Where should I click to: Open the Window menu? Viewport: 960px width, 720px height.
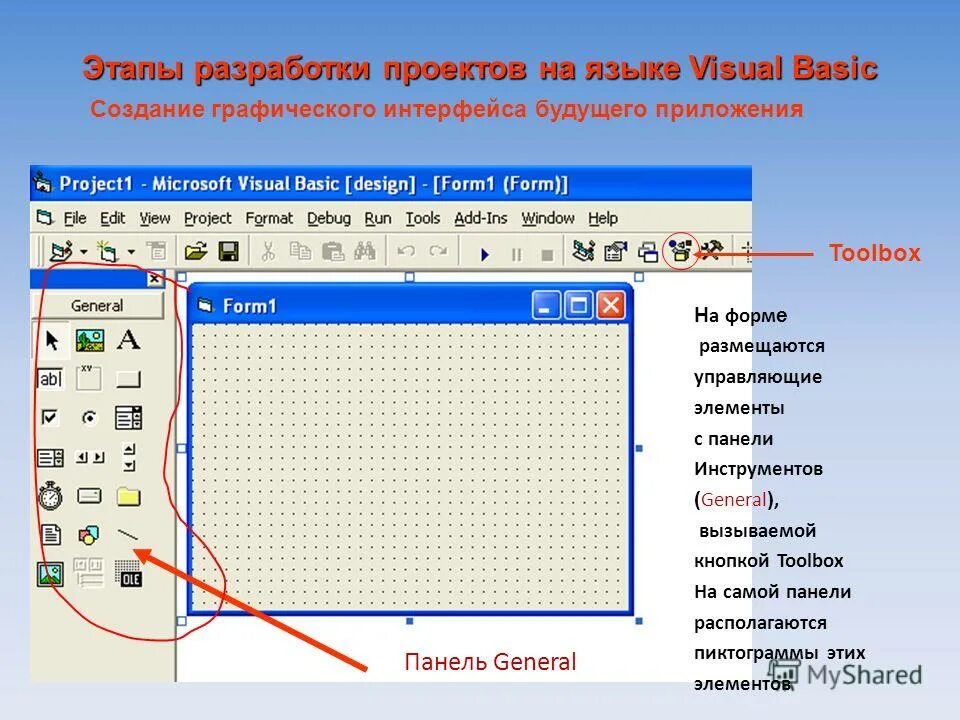(548, 219)
